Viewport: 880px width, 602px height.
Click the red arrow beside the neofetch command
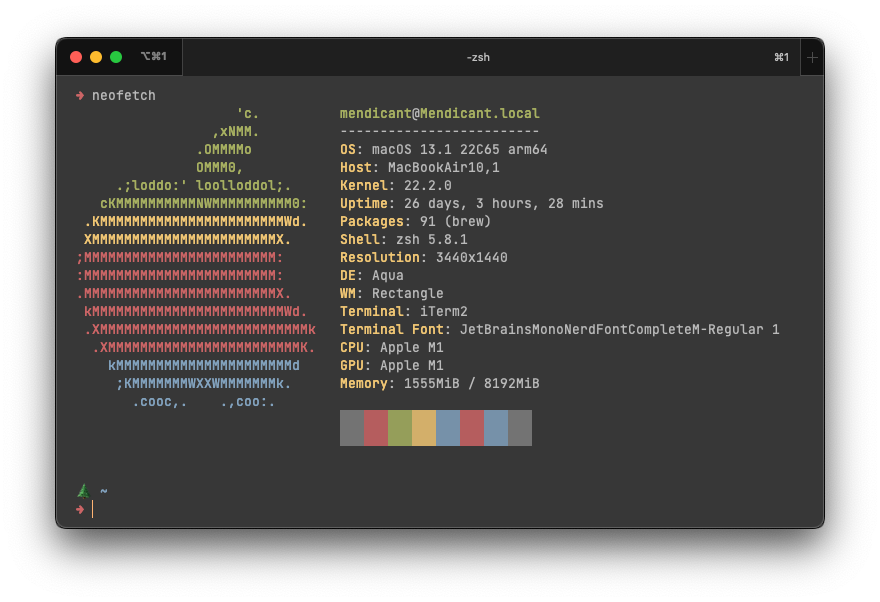79,95
